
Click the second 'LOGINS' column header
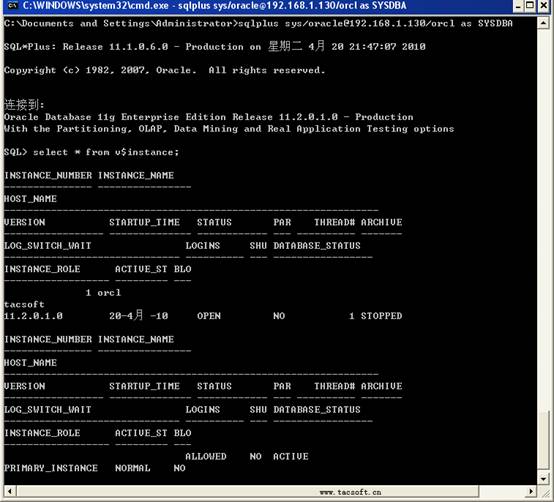(203, 410)
